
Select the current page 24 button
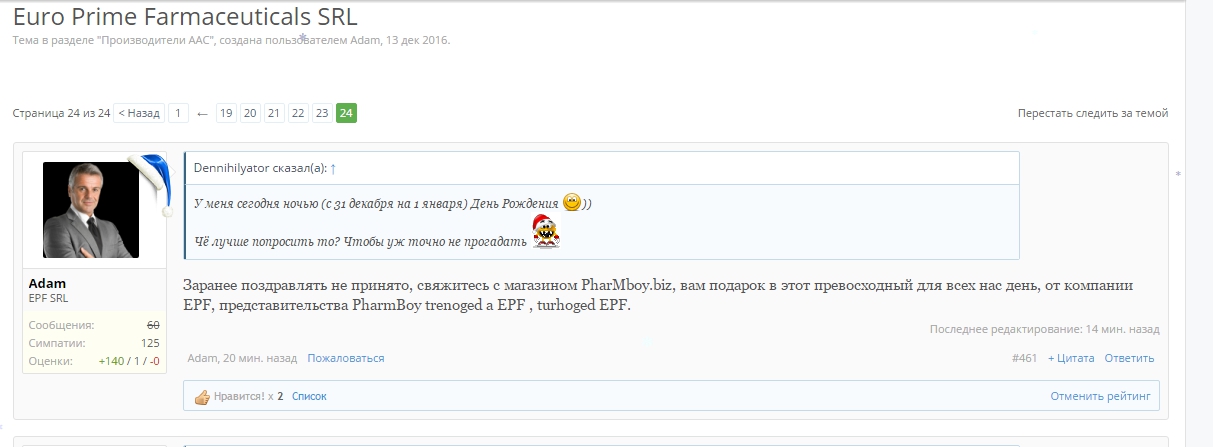[346, 113]
